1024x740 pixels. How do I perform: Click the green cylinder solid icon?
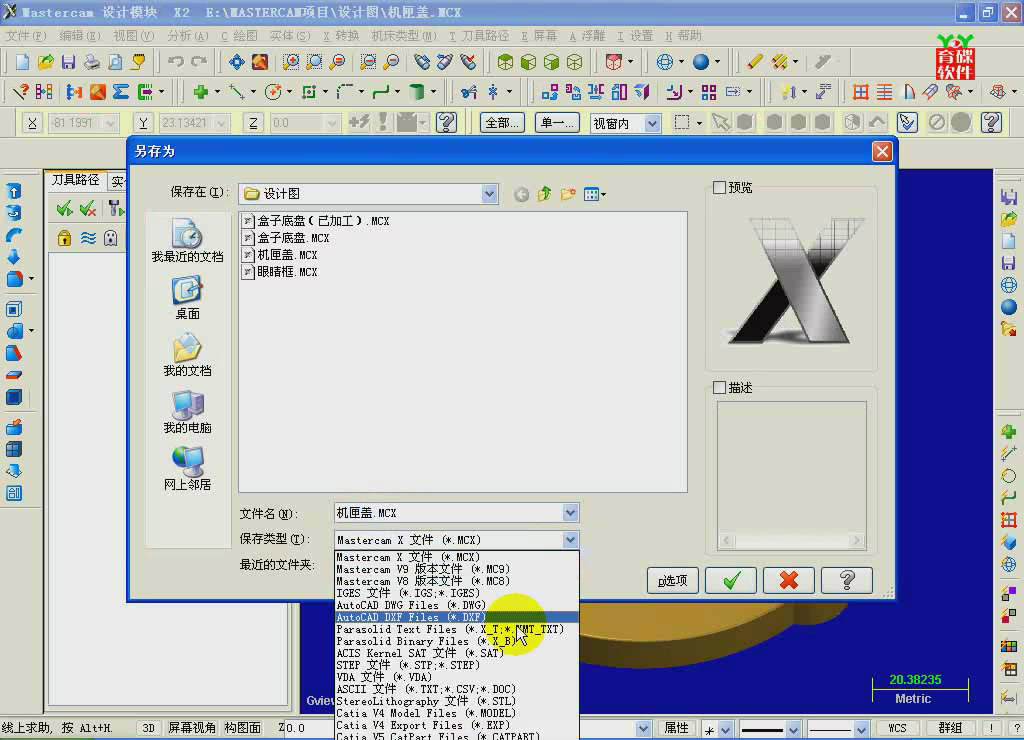(x=417, y=92)
